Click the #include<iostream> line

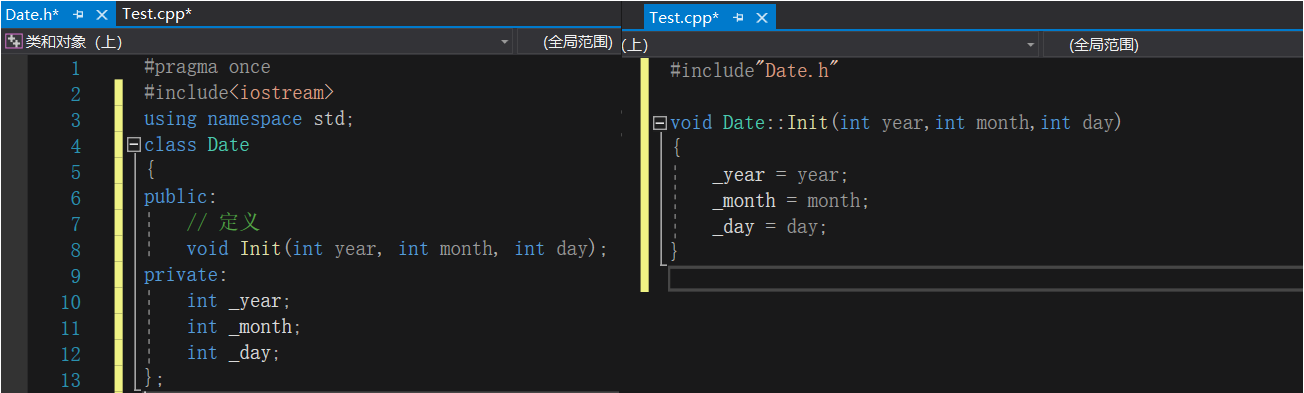(x=239, y=93)
